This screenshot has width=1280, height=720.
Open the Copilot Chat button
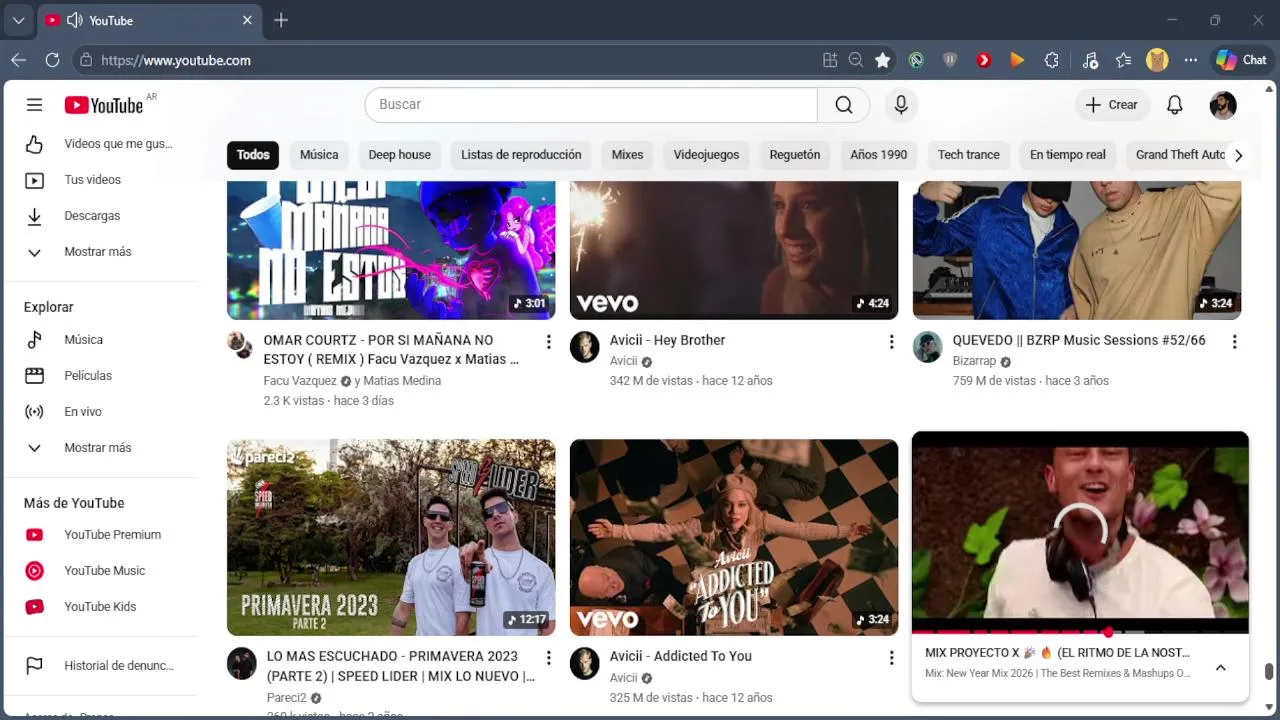[x=1241, y=60]
